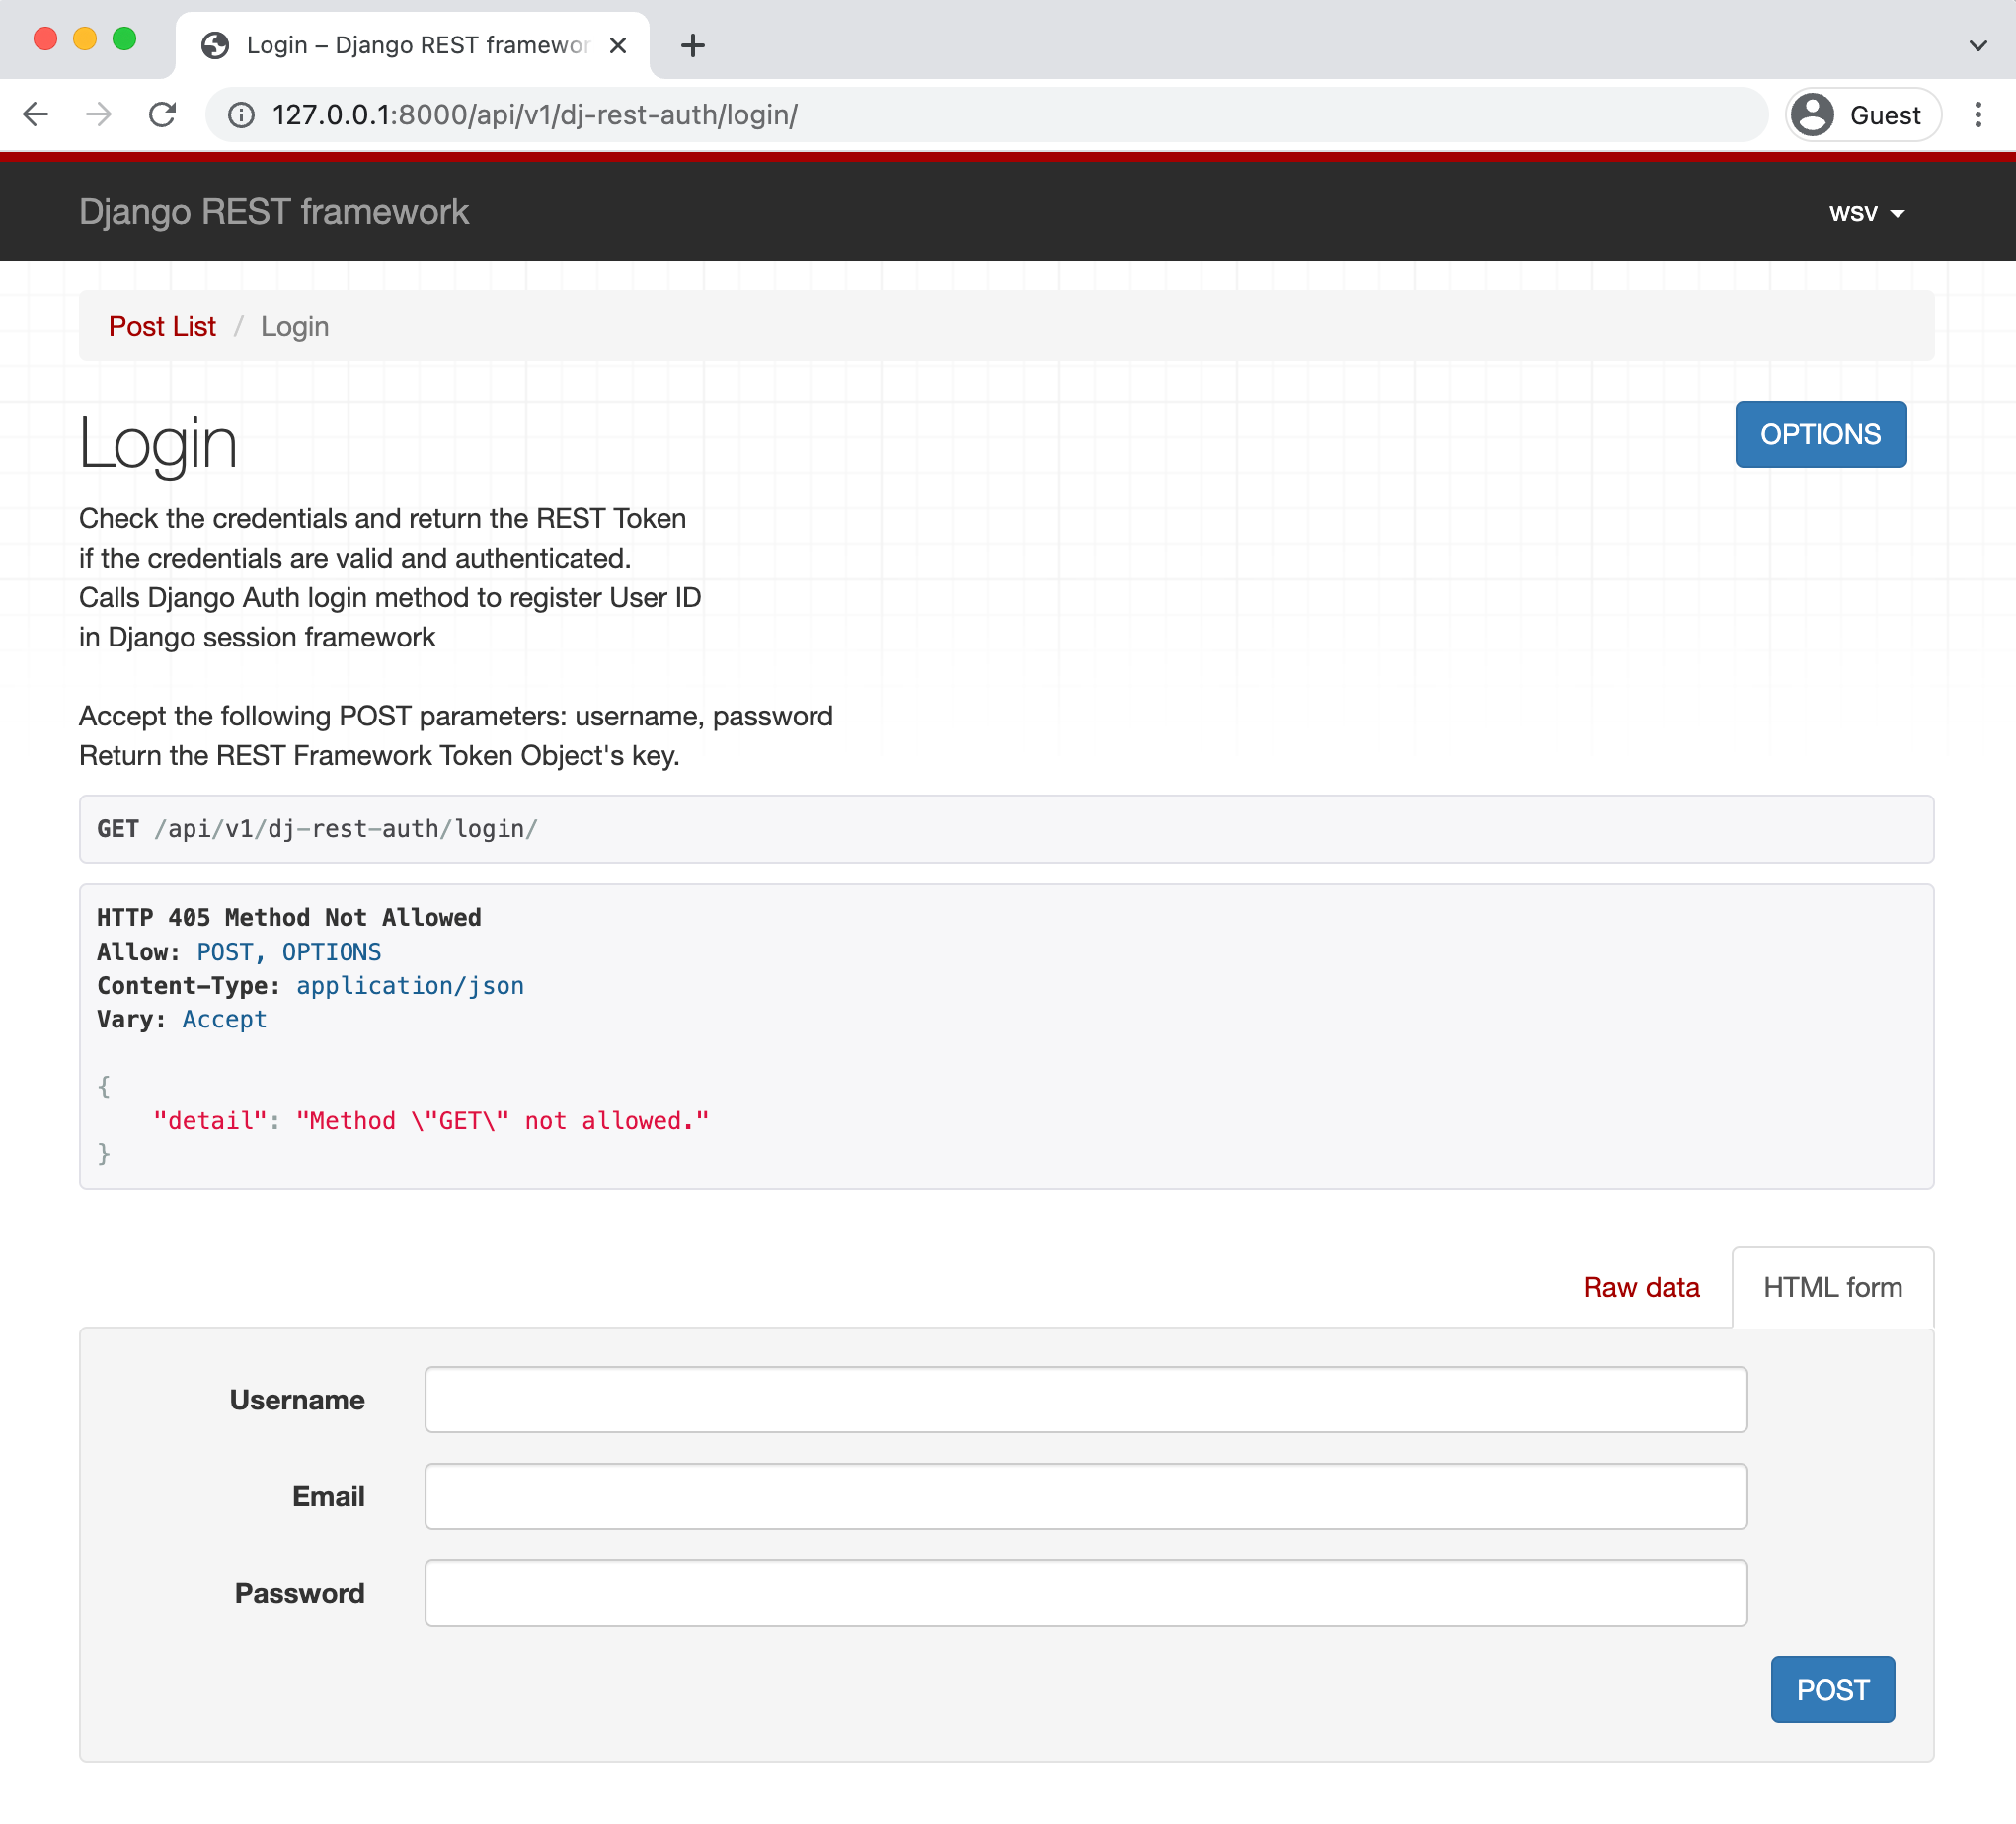
Task: Go back using browser back arrow
Action: pyautogui.click(x=36, y=115)
